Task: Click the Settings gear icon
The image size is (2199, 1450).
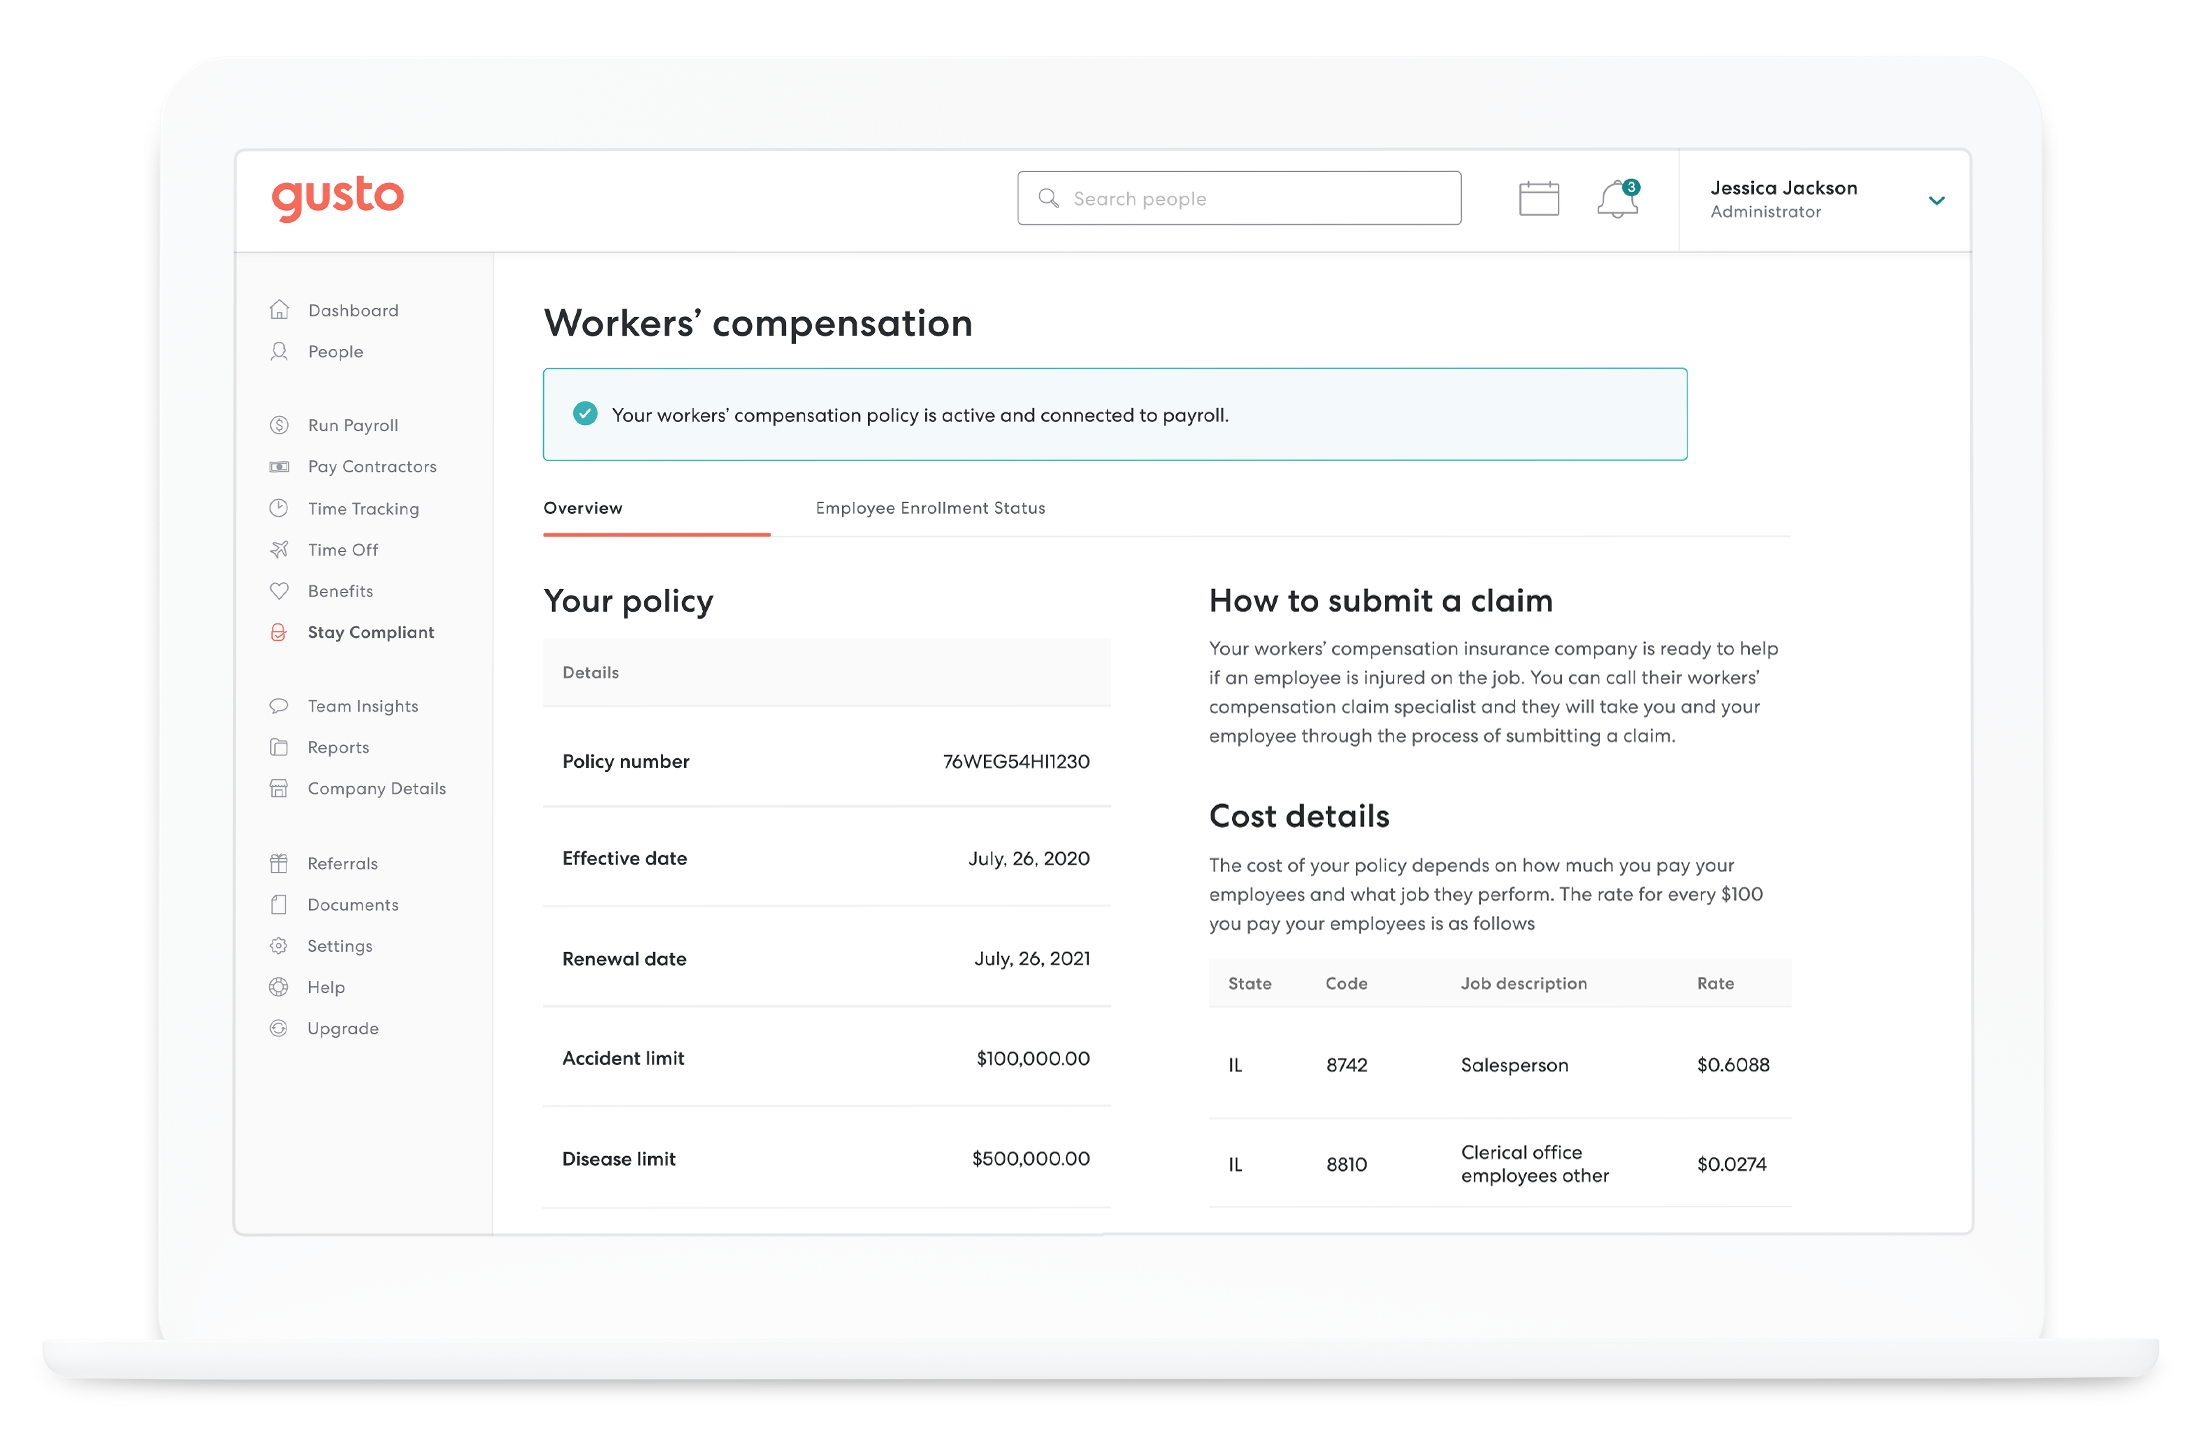Action: click(279, 946)
